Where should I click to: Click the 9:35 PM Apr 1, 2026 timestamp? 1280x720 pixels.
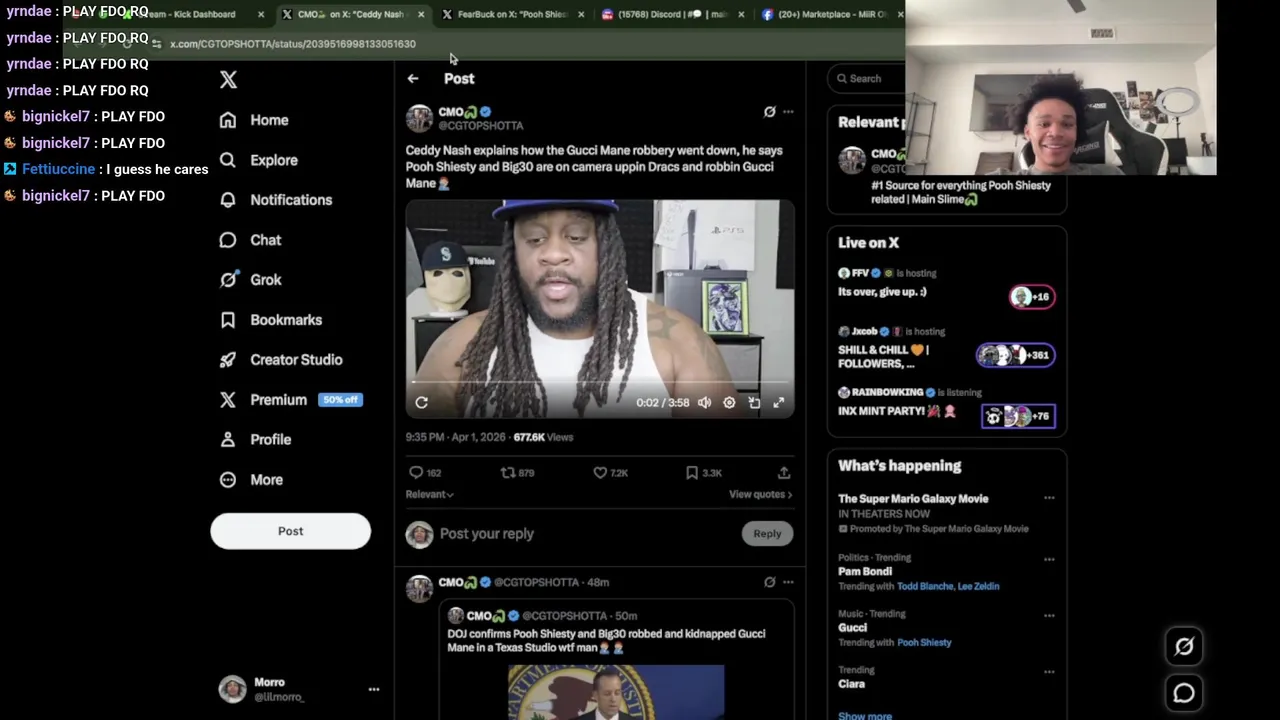pos(455,437)
